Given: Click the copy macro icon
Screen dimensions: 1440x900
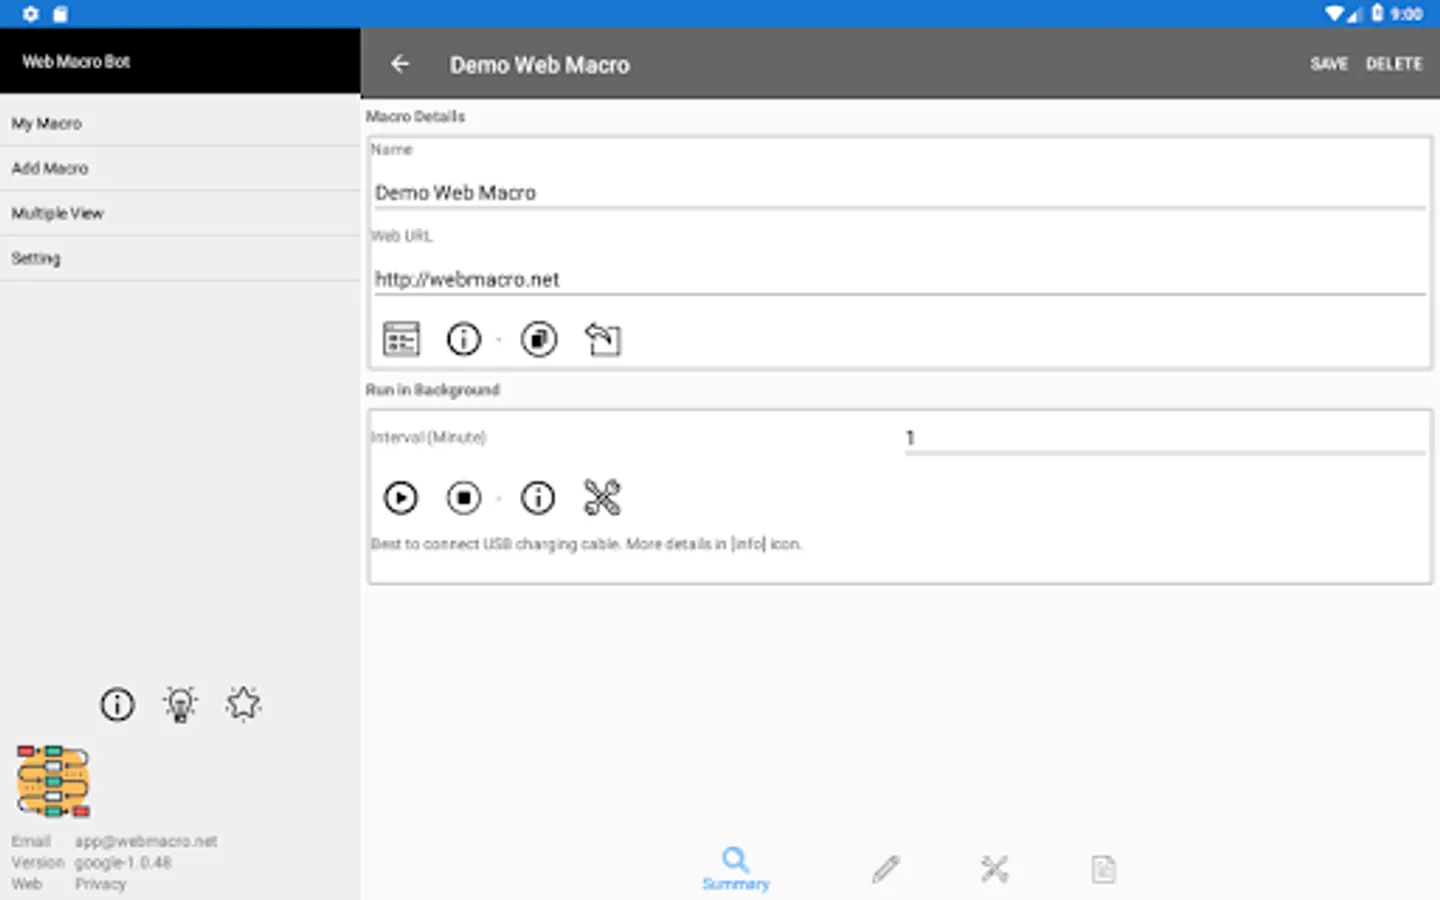Looking at the screenshot, I should pos(539,340).
